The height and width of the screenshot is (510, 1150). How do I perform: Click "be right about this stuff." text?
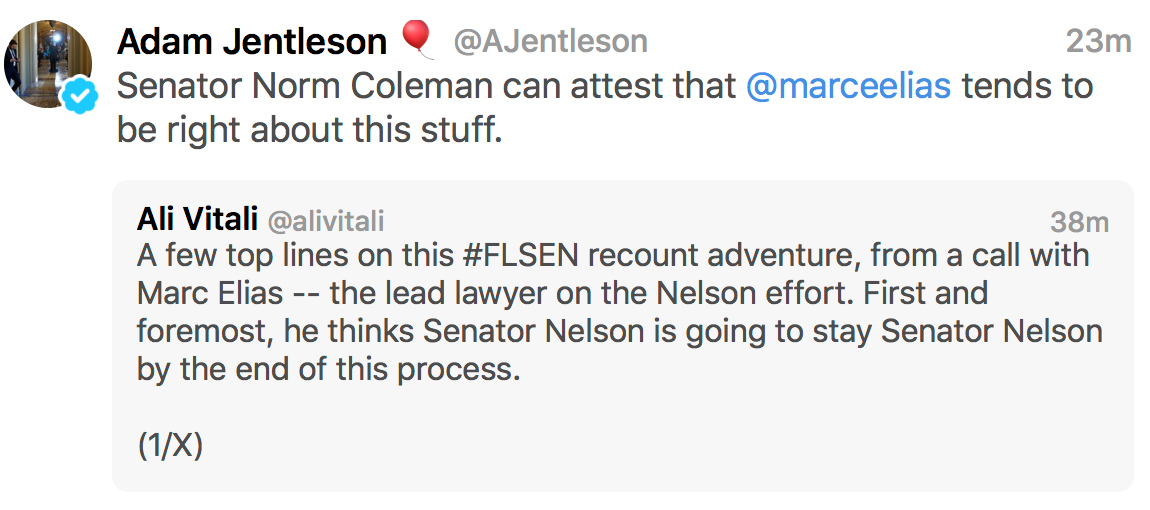click(x=309, y=130)
